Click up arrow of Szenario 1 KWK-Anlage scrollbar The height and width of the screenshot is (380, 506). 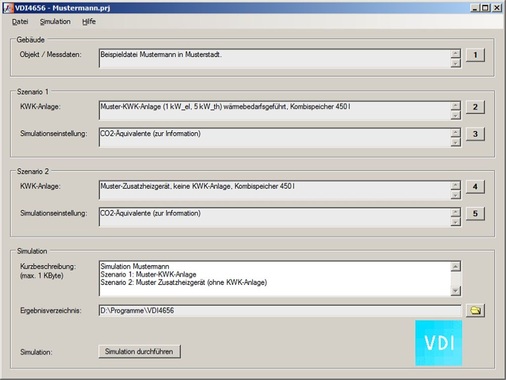pos(456,106)
